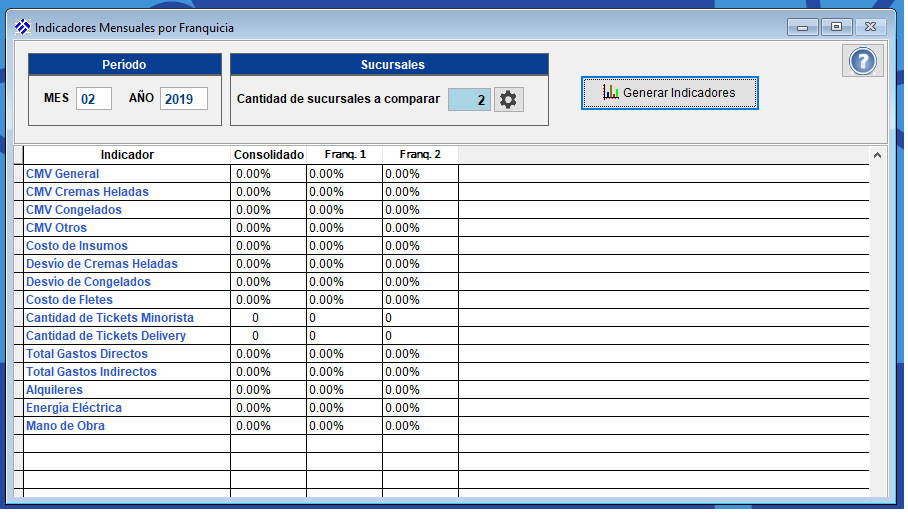The height and width of the screenshot is (514, 908).
Task: Open the CMV General indicator link
Action: [62, 174]
